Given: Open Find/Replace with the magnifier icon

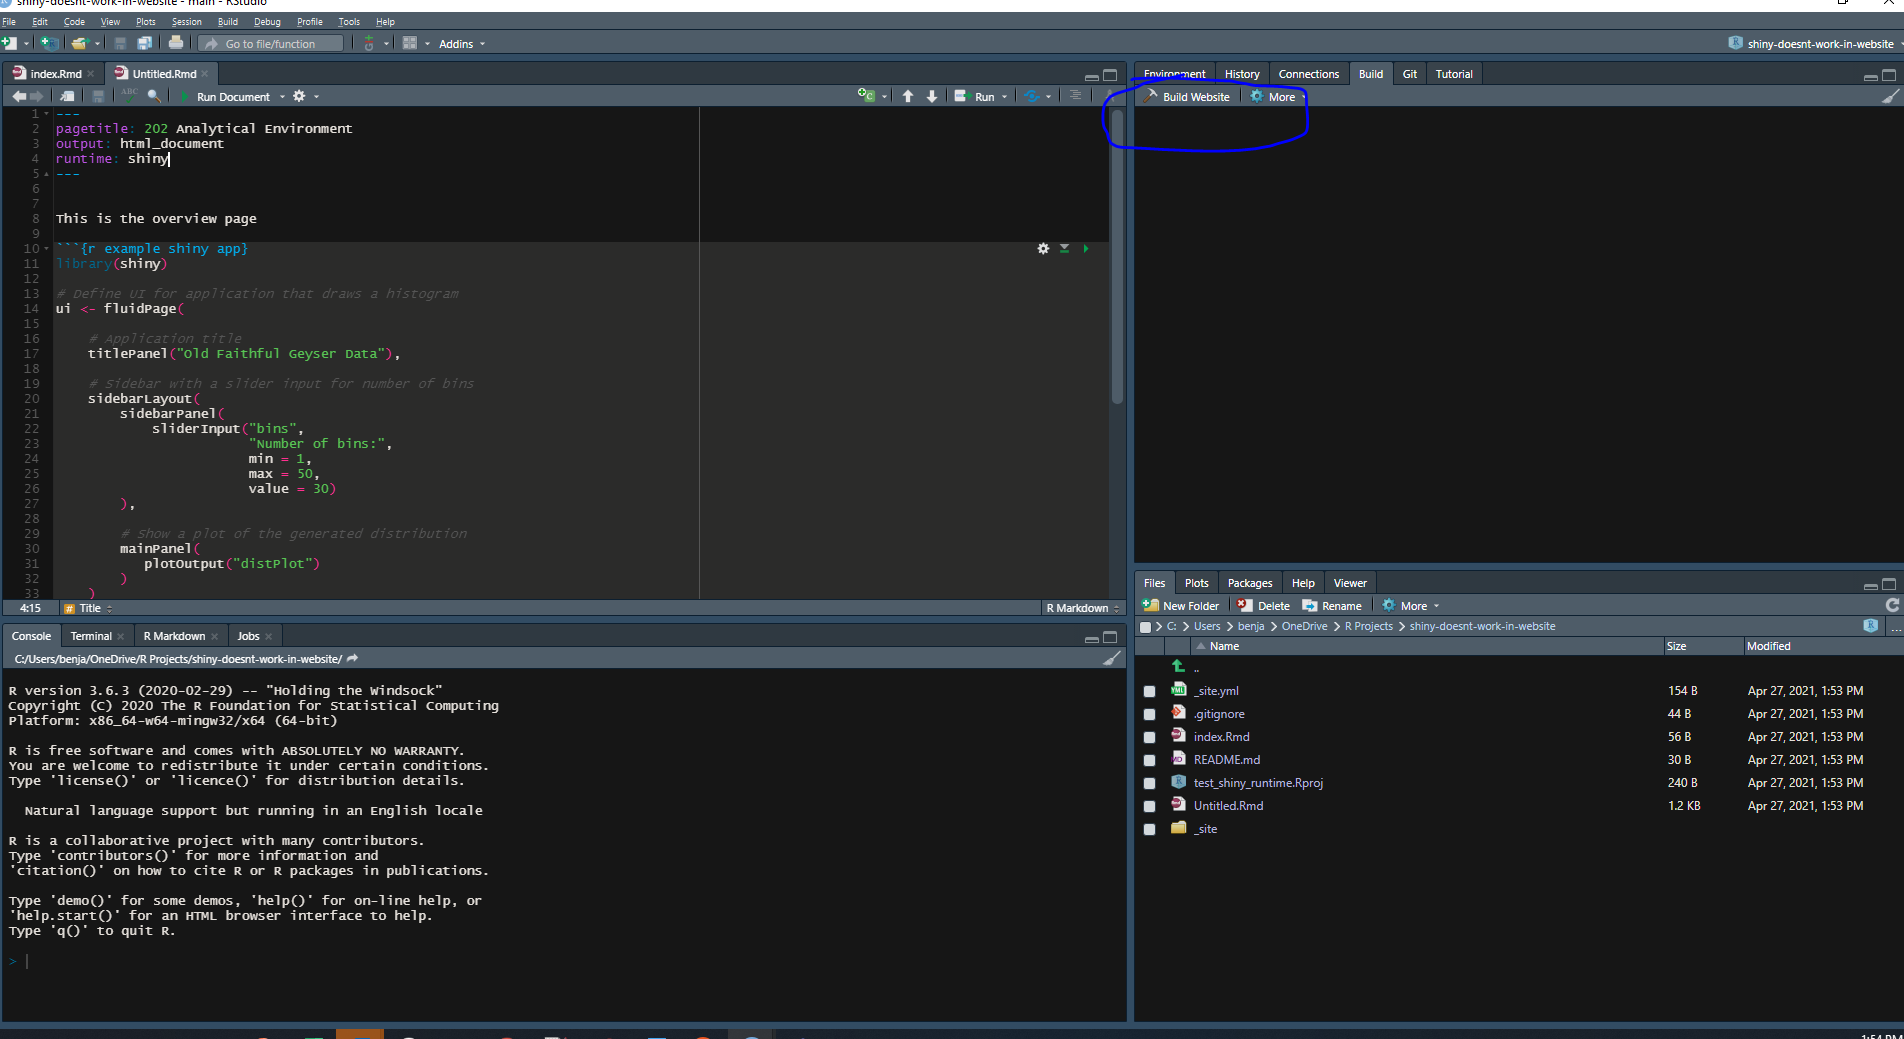Looking at the screenshot, I should click(154, 96).
